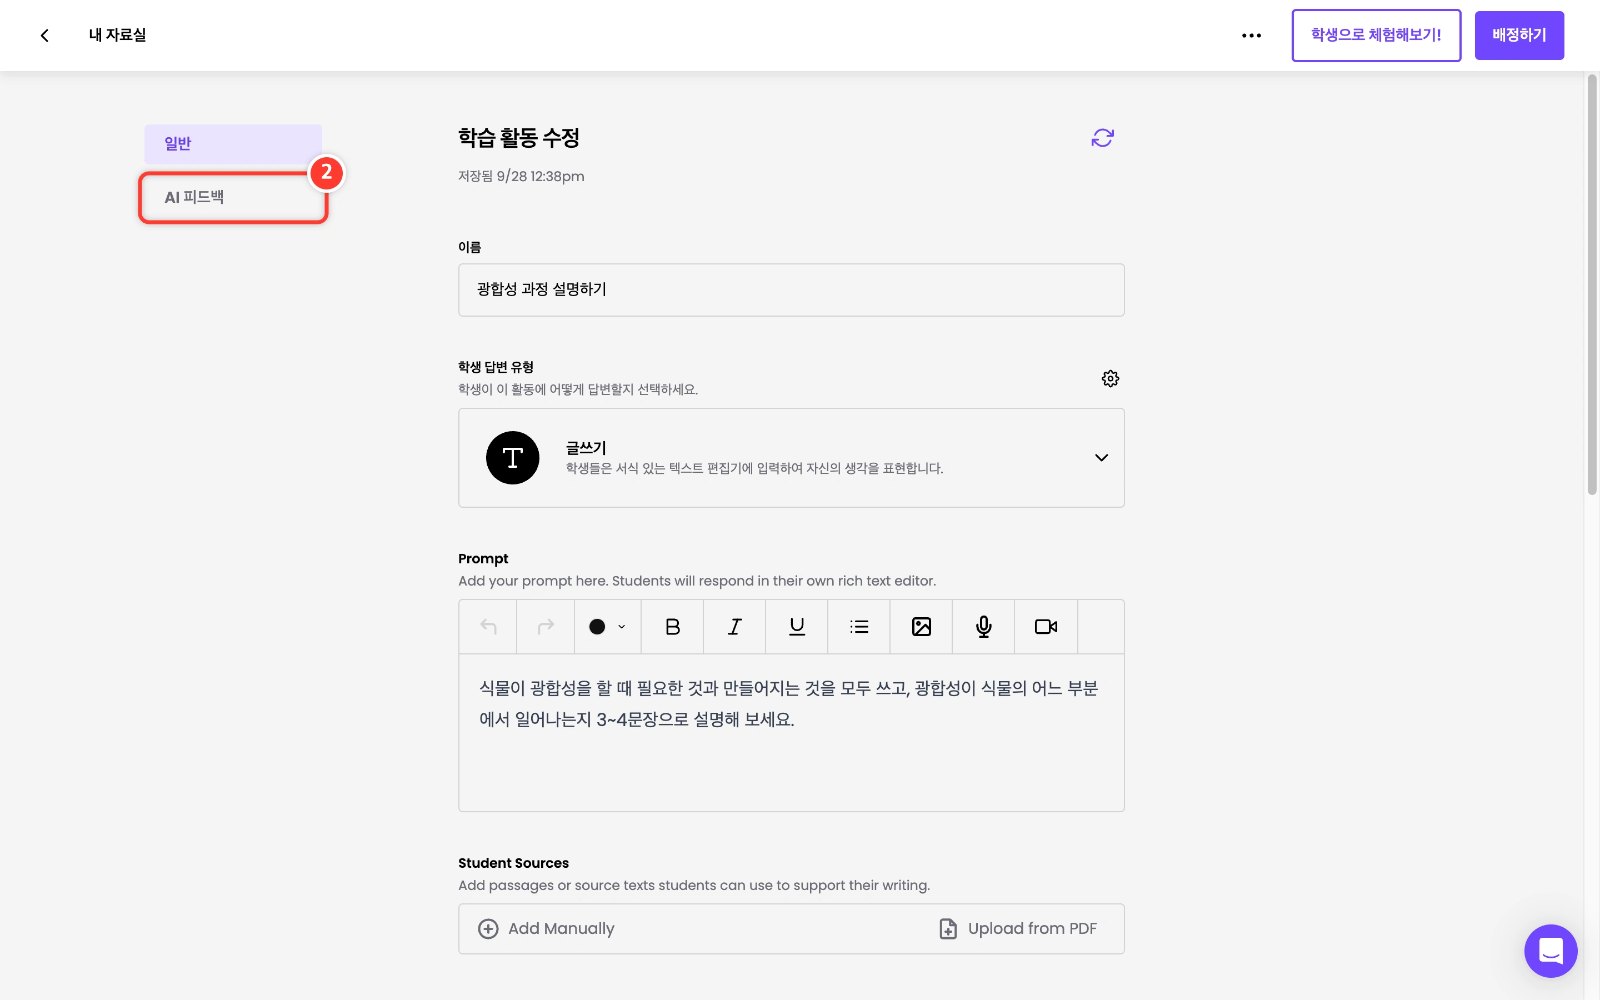Click the Student Sources label
1600x1000 pixels.
click(x=513, y=863)
